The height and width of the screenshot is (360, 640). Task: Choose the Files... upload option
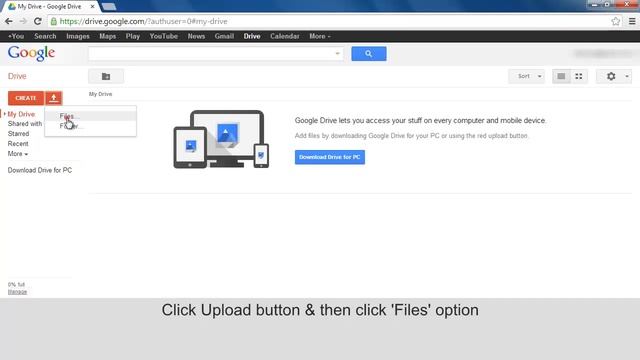tap(90, 116)
